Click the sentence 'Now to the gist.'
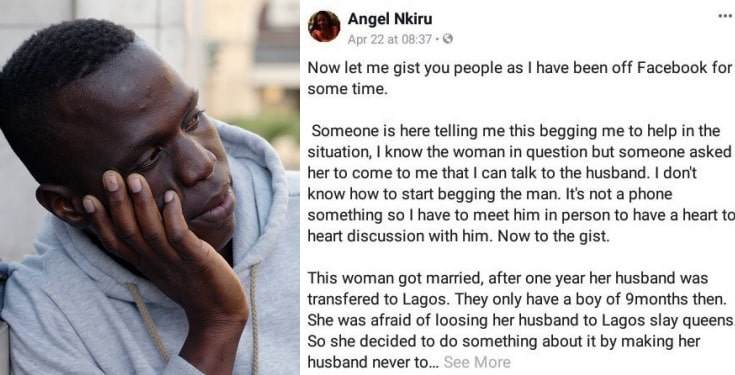This screenshot has width=735, height=375. coord(553,236)
